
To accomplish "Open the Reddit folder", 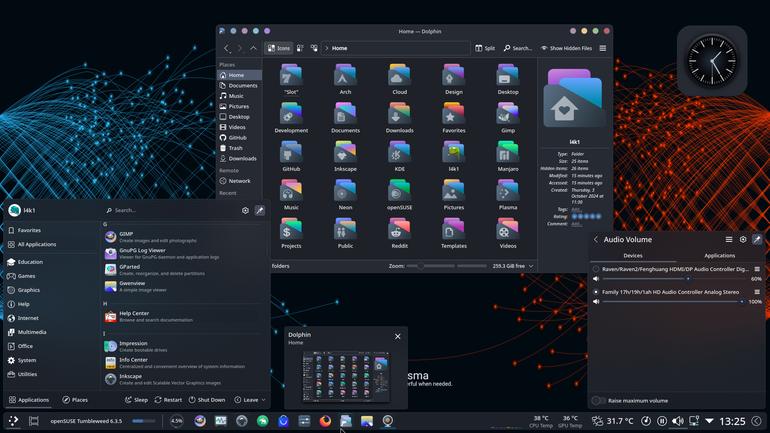I will point(399,233).
